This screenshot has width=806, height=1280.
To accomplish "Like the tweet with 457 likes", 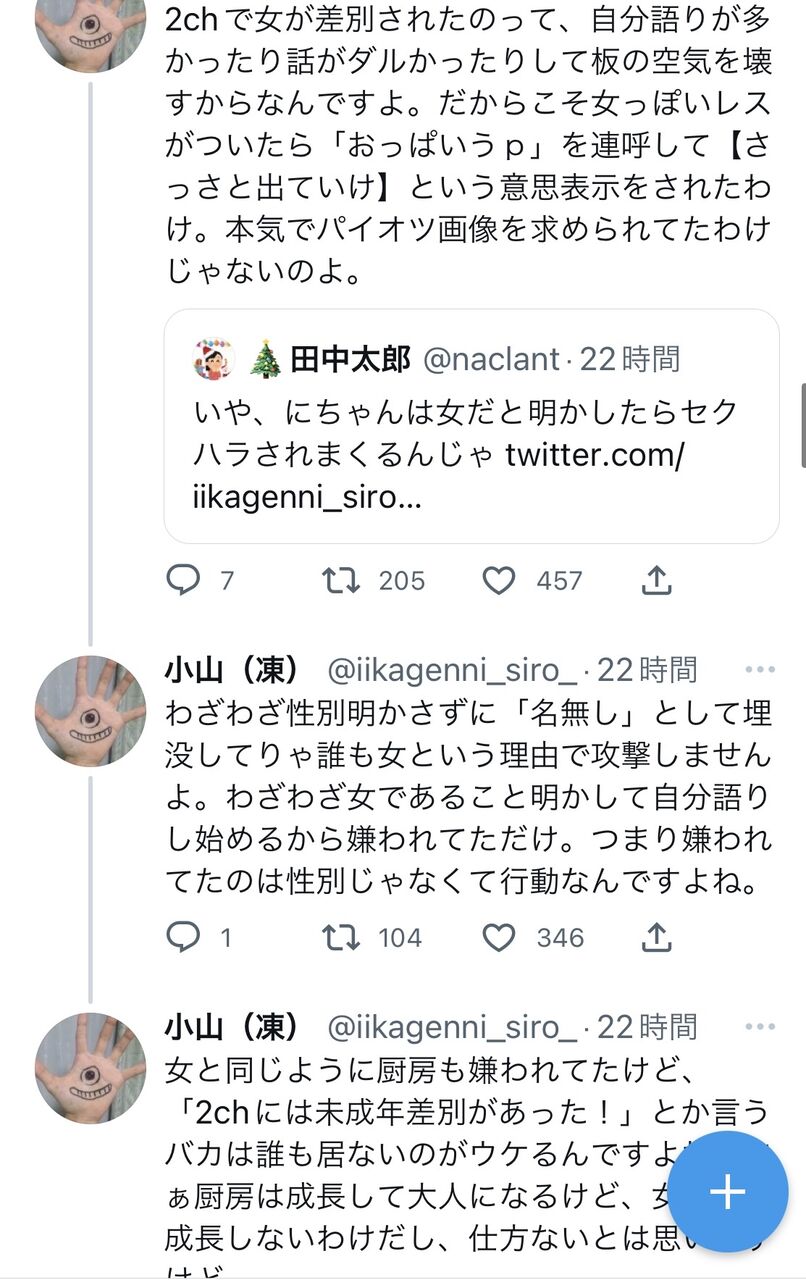I will 499,580.
